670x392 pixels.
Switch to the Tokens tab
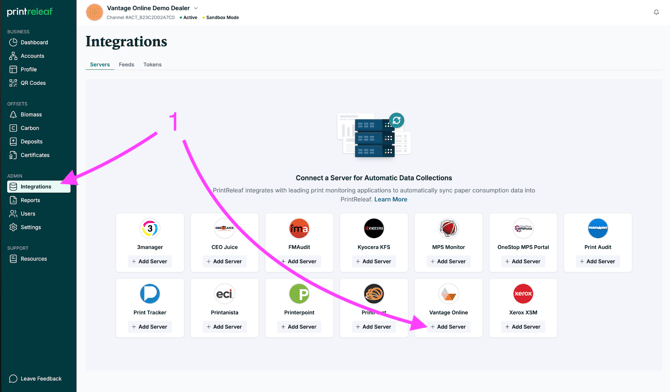153,65
